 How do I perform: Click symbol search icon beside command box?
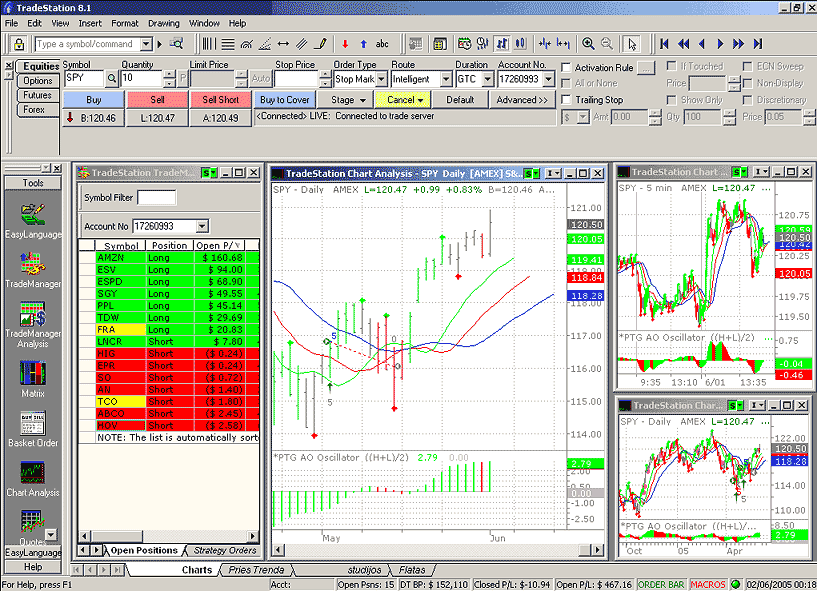pos(177,44)
